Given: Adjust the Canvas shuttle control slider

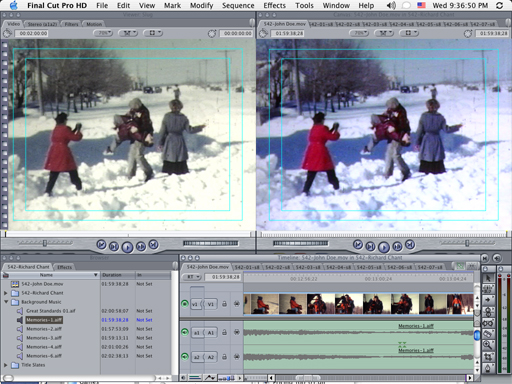Looking at the screenshot, I should point(467,243).
